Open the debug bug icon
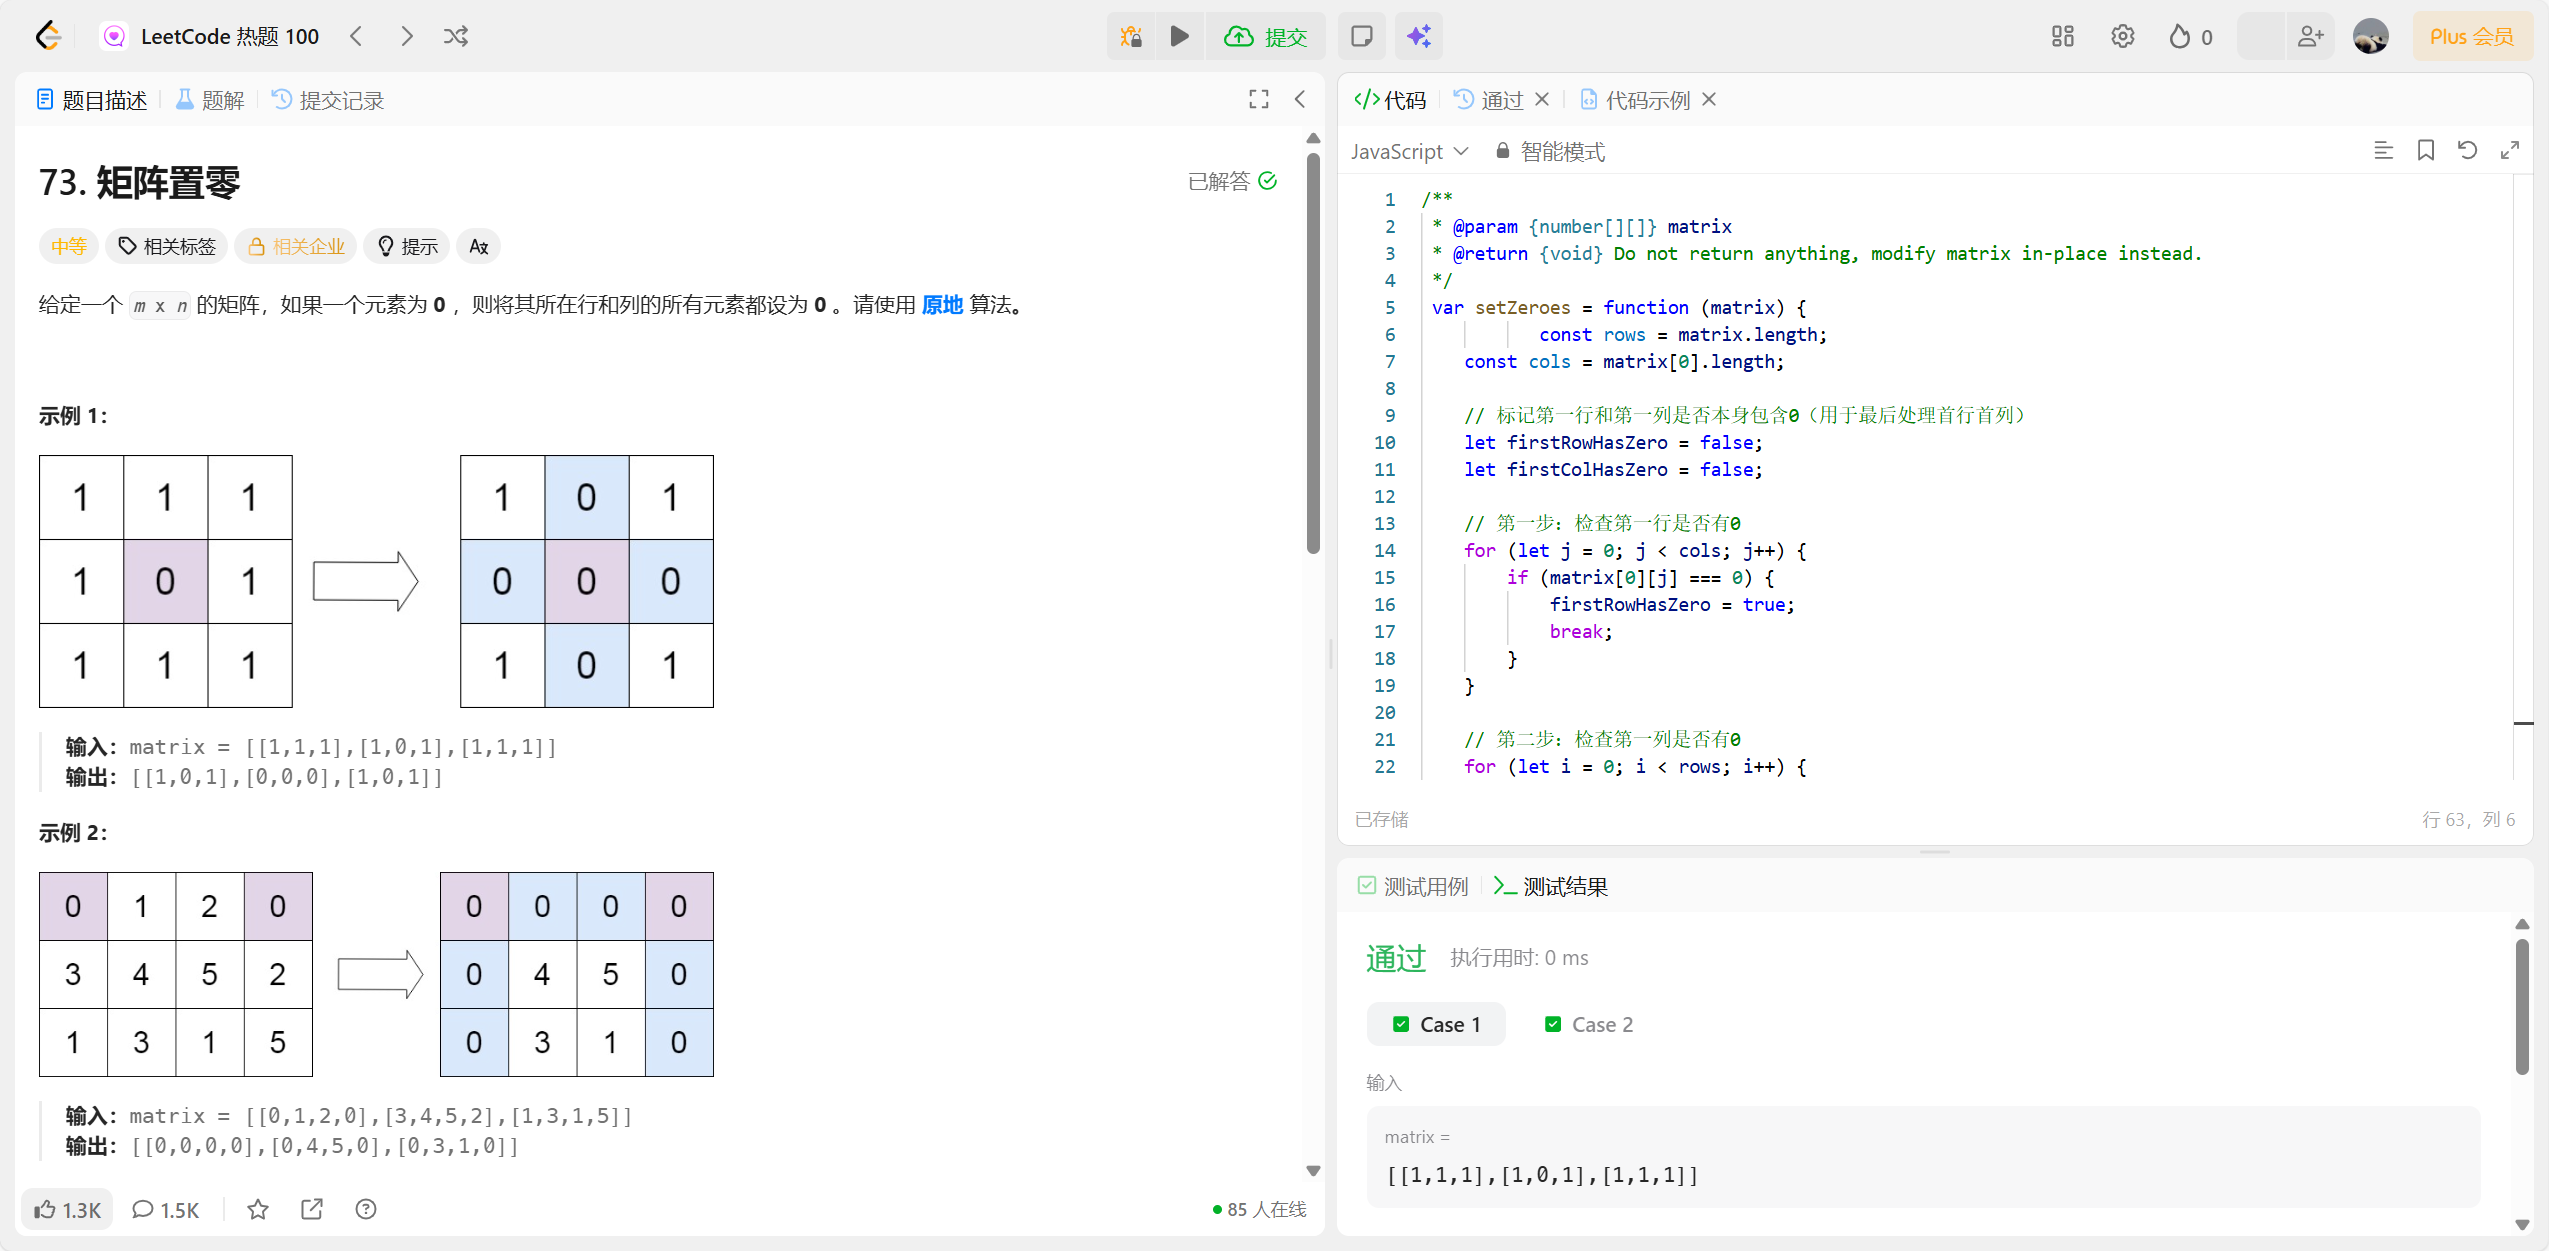2549x1251 pixels. 1131,37
